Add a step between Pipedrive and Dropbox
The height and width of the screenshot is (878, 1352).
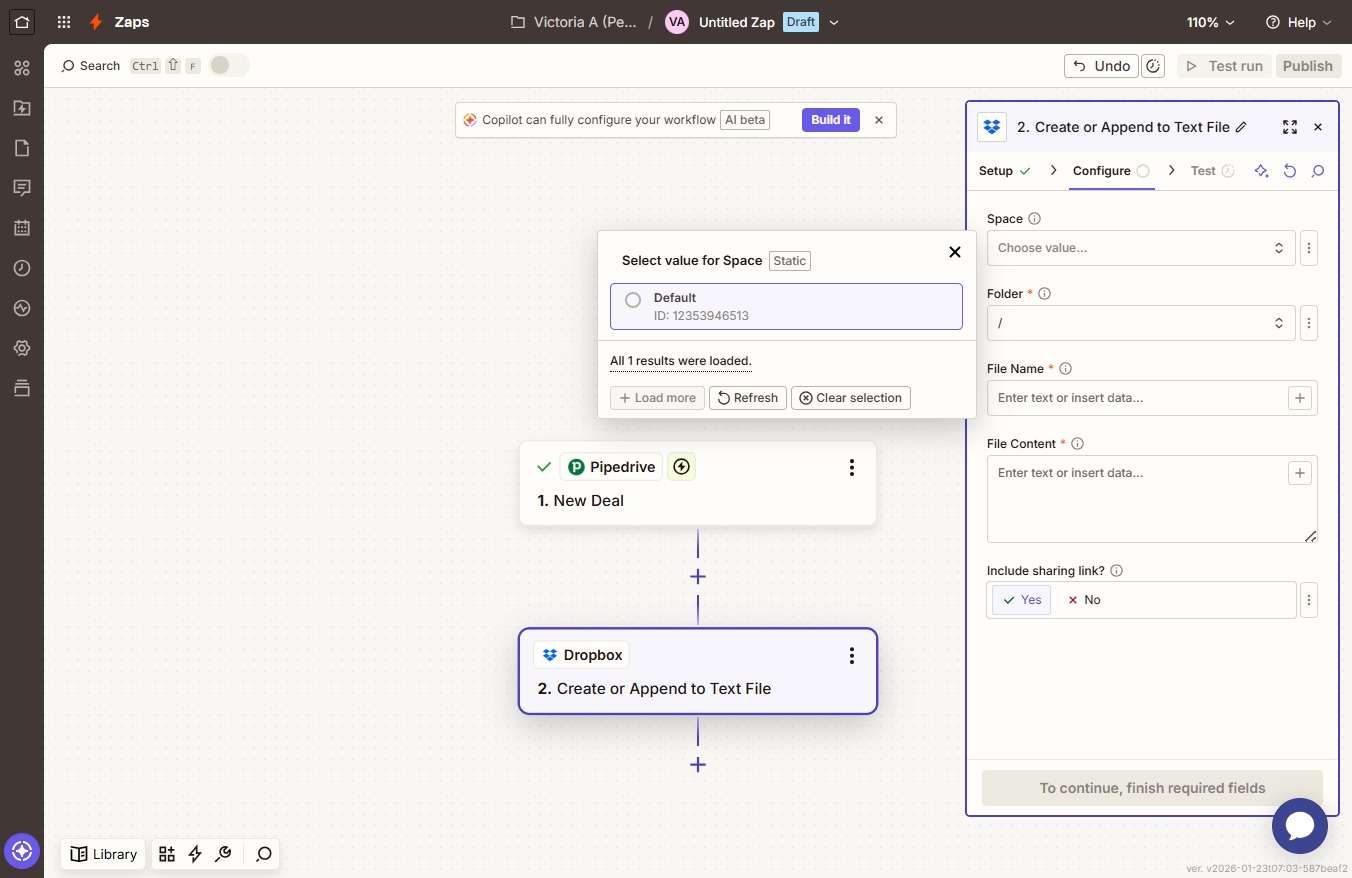[x=698, y=577]
